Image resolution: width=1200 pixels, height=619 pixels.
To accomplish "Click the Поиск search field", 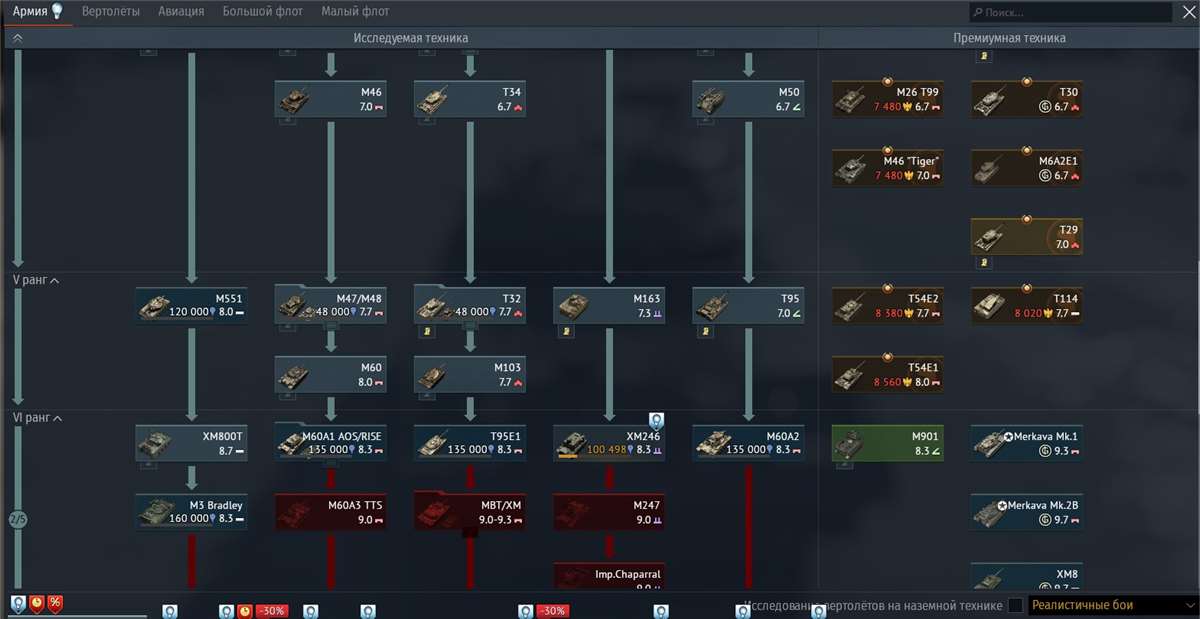I will tap(1070, 10).
